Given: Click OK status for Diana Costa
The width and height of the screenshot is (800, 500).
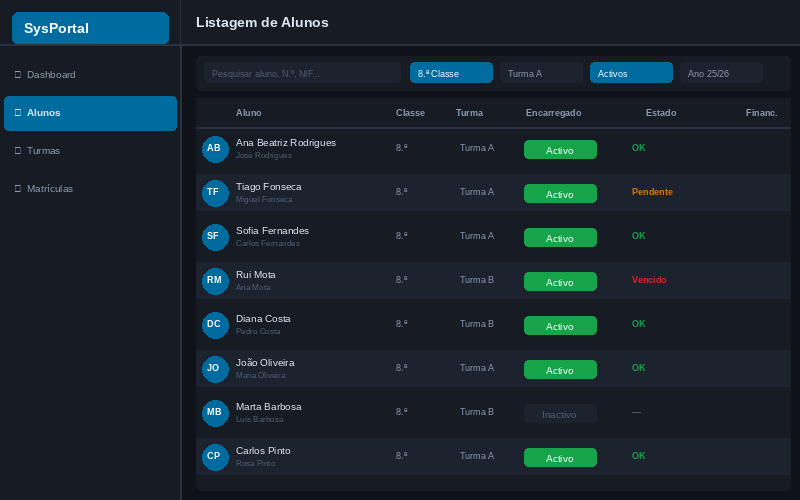Looking at the screenshot, I should [x=638, y=324].
